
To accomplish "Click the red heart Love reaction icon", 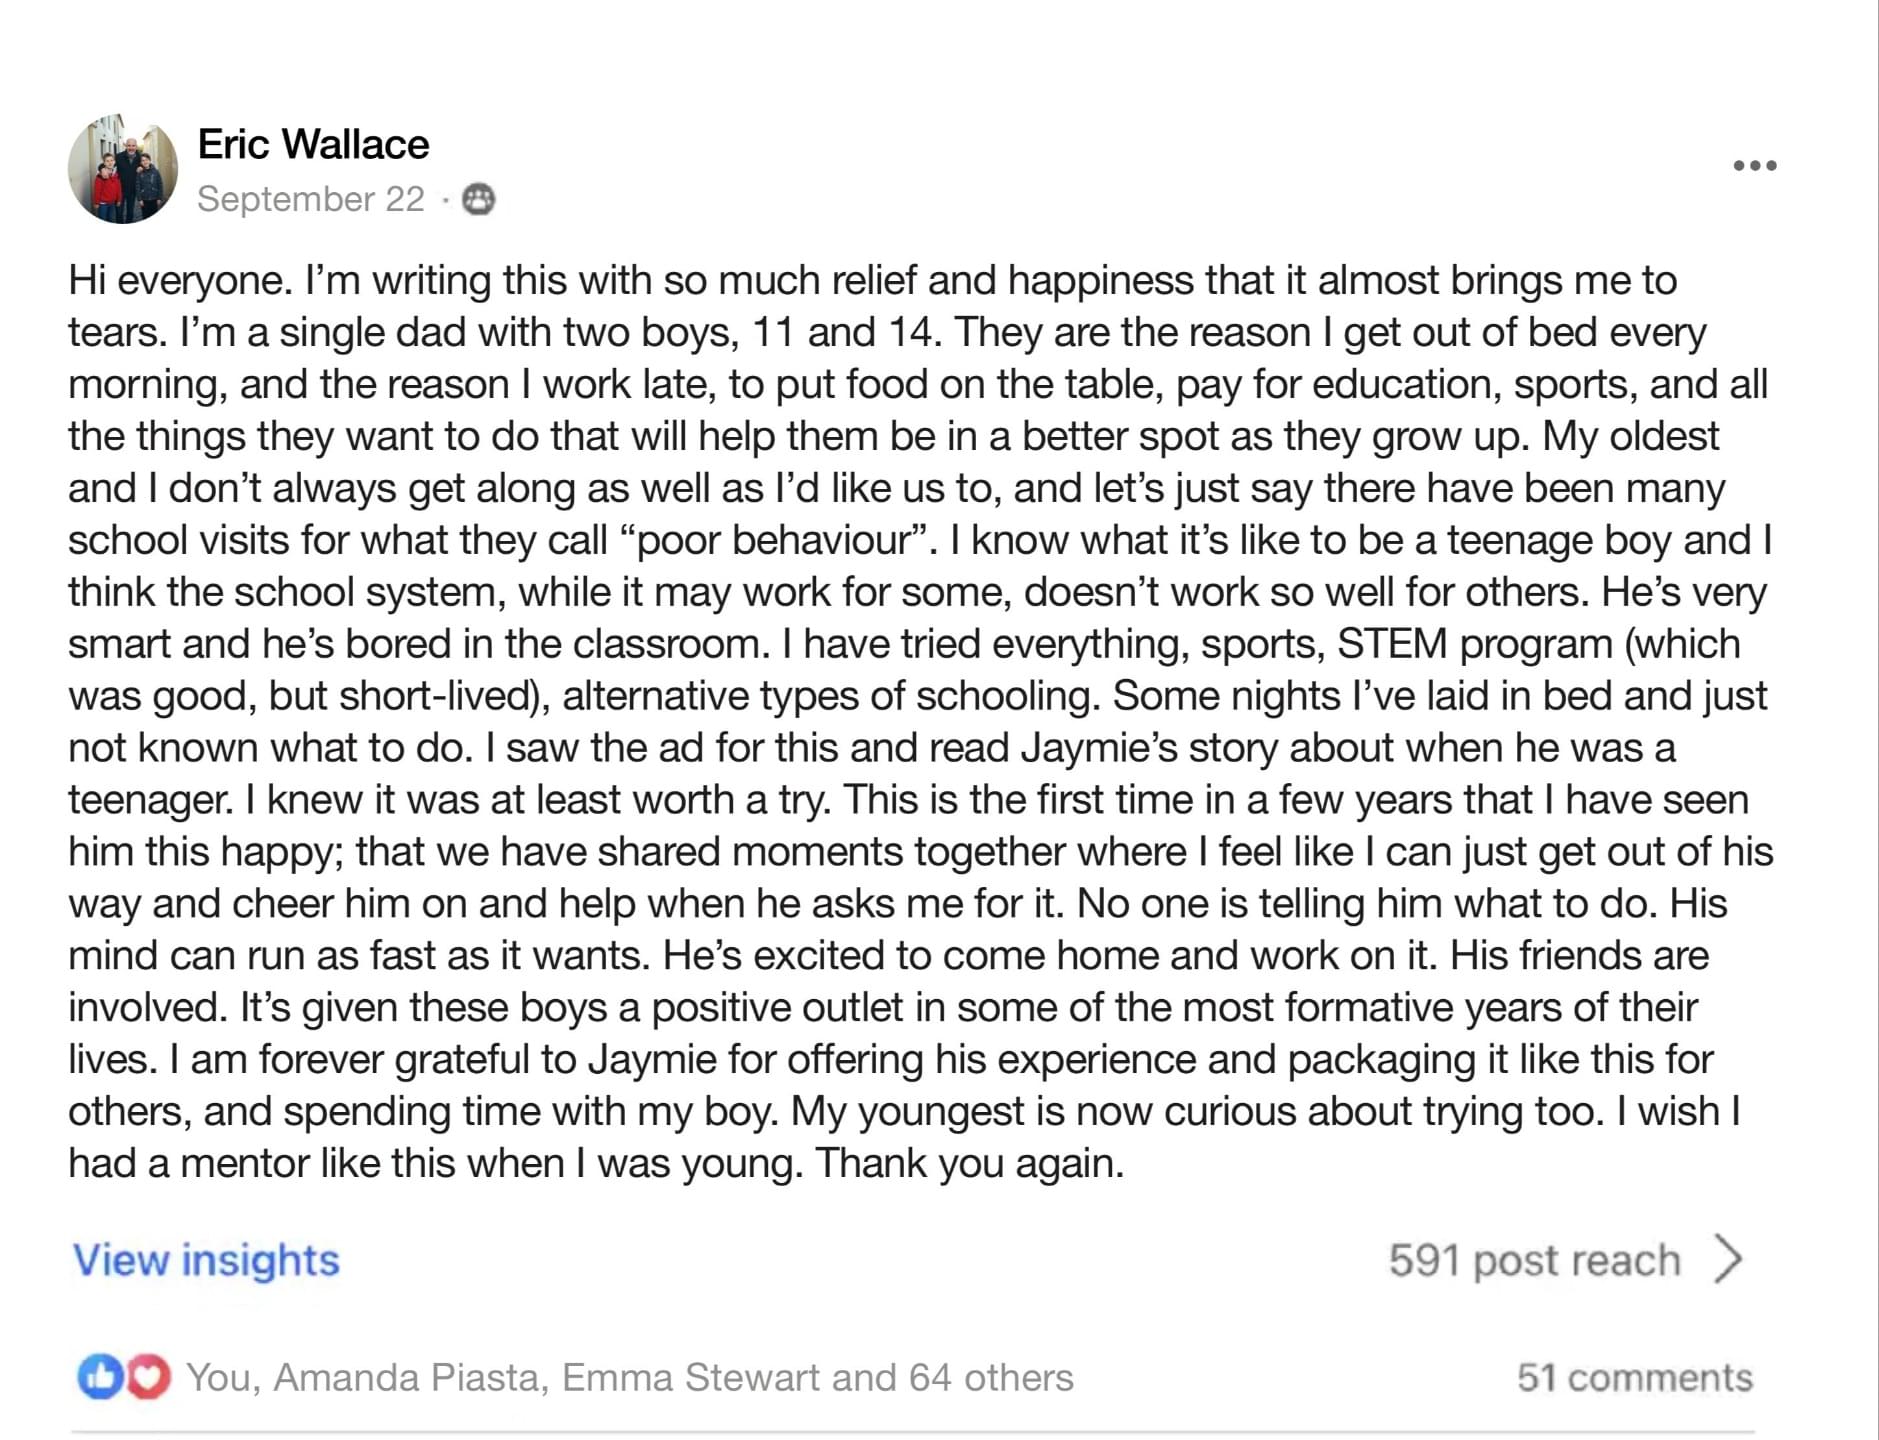I will click(x=148, y=1377).
